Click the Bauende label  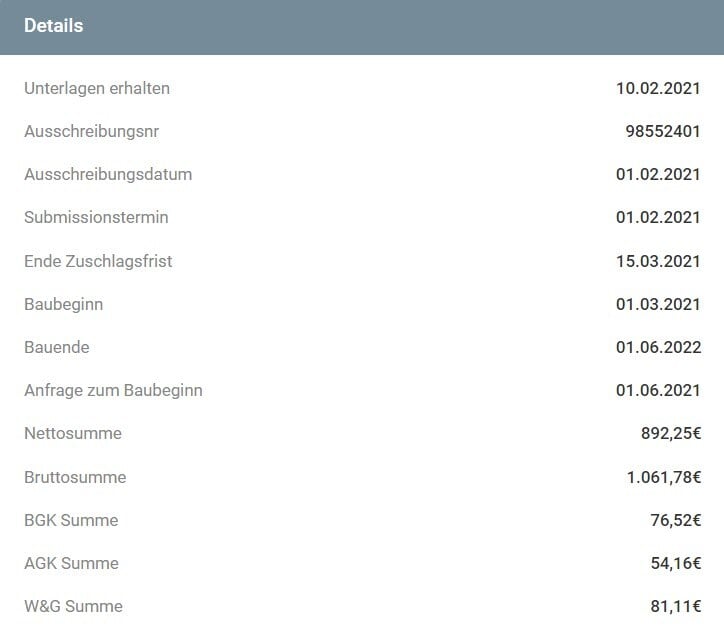(57, 347)
